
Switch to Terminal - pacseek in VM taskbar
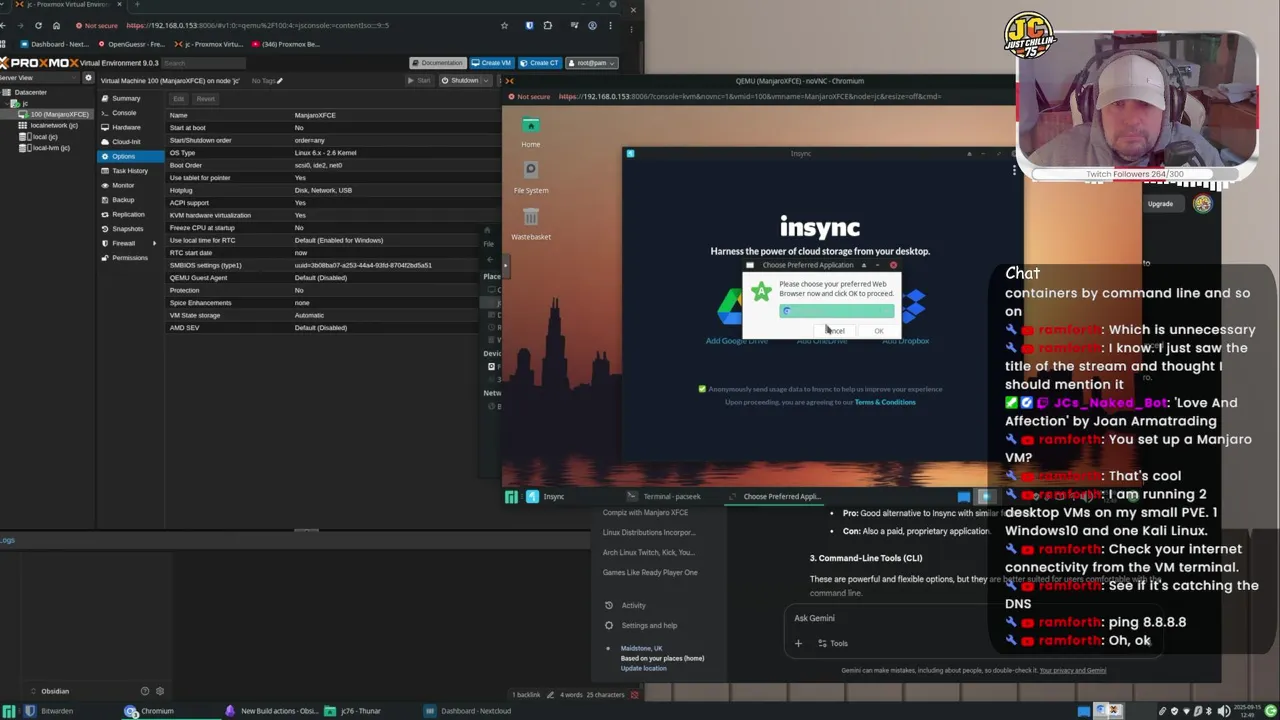coord(664,496)
